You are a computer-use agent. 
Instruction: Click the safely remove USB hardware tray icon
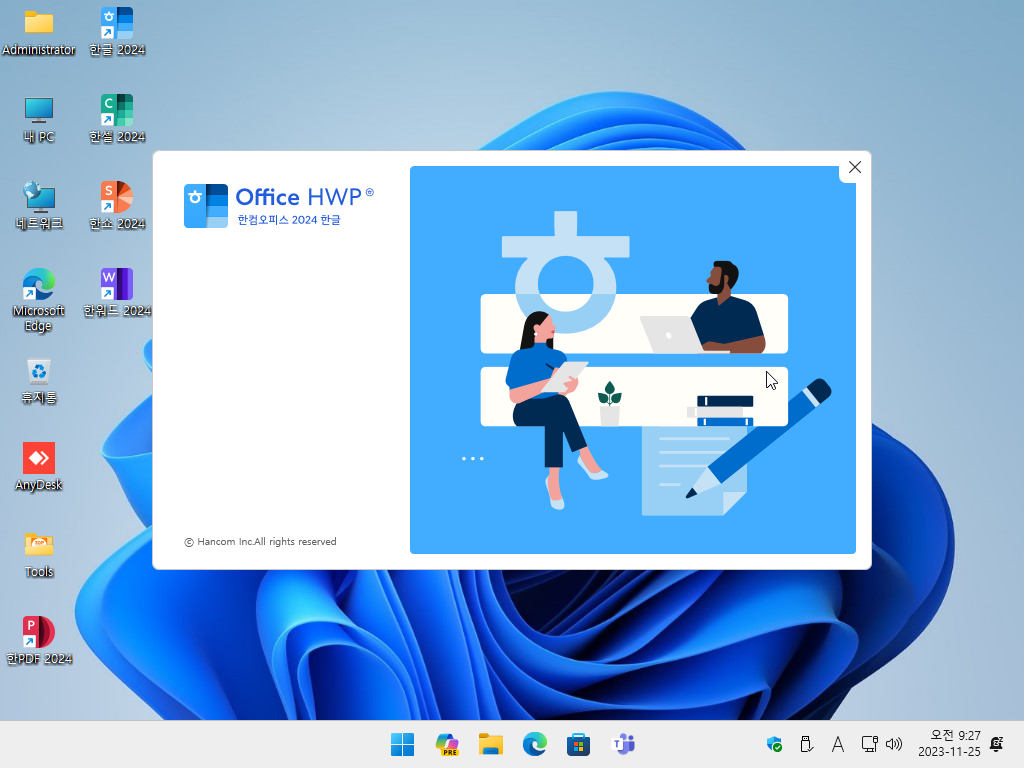[x=806, y=744]
